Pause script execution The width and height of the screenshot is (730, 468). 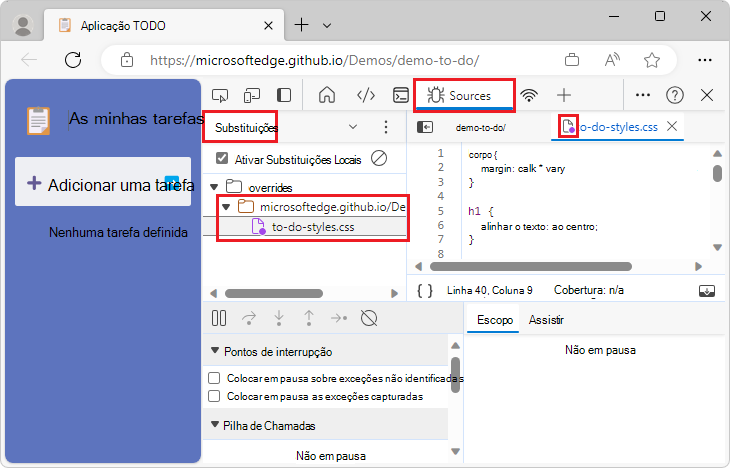pos(219,319)
